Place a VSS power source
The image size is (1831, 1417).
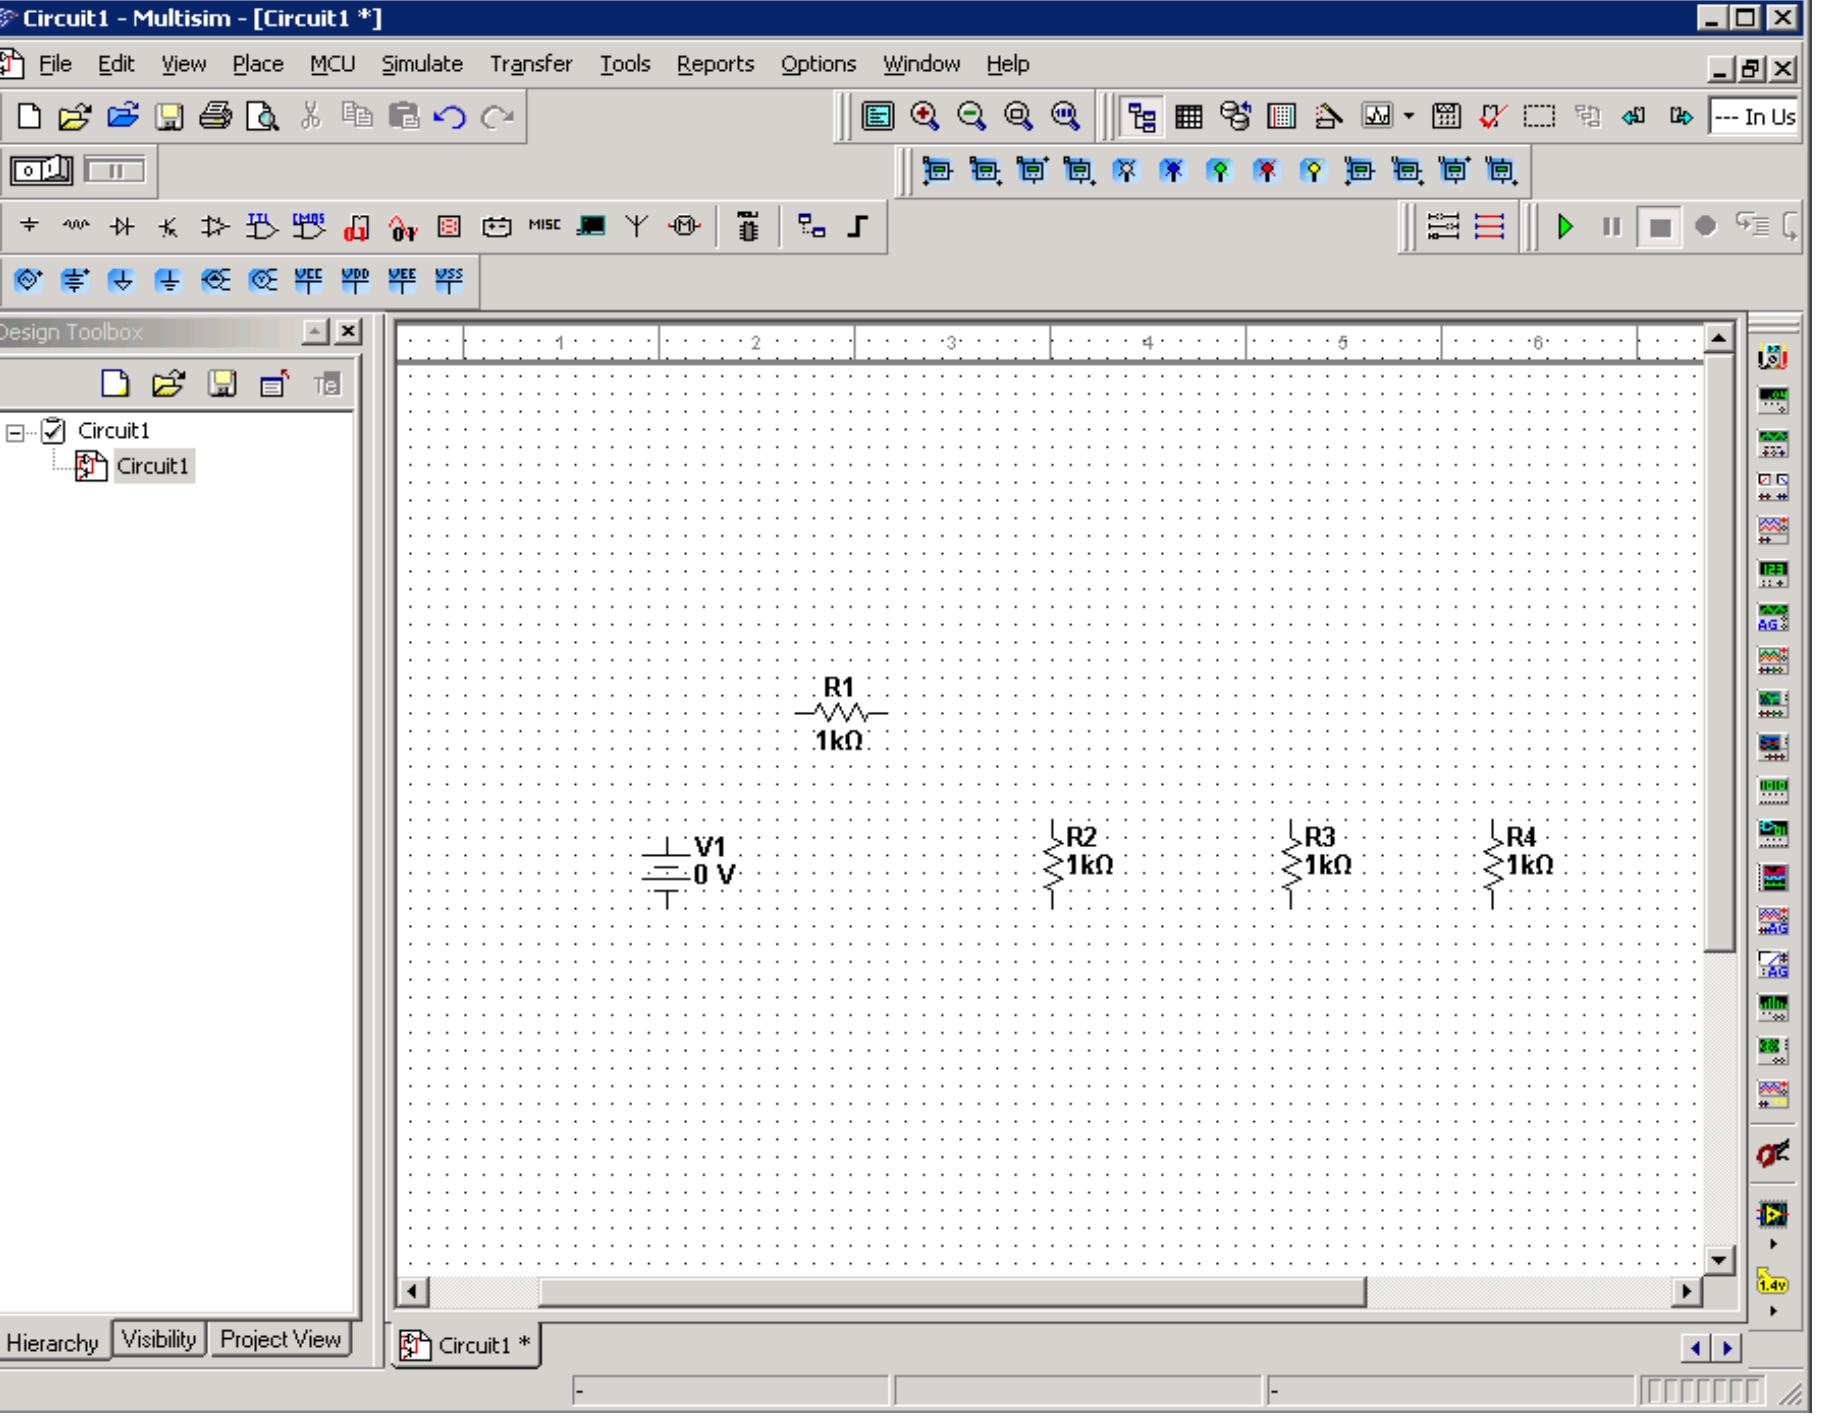[449, 282]
